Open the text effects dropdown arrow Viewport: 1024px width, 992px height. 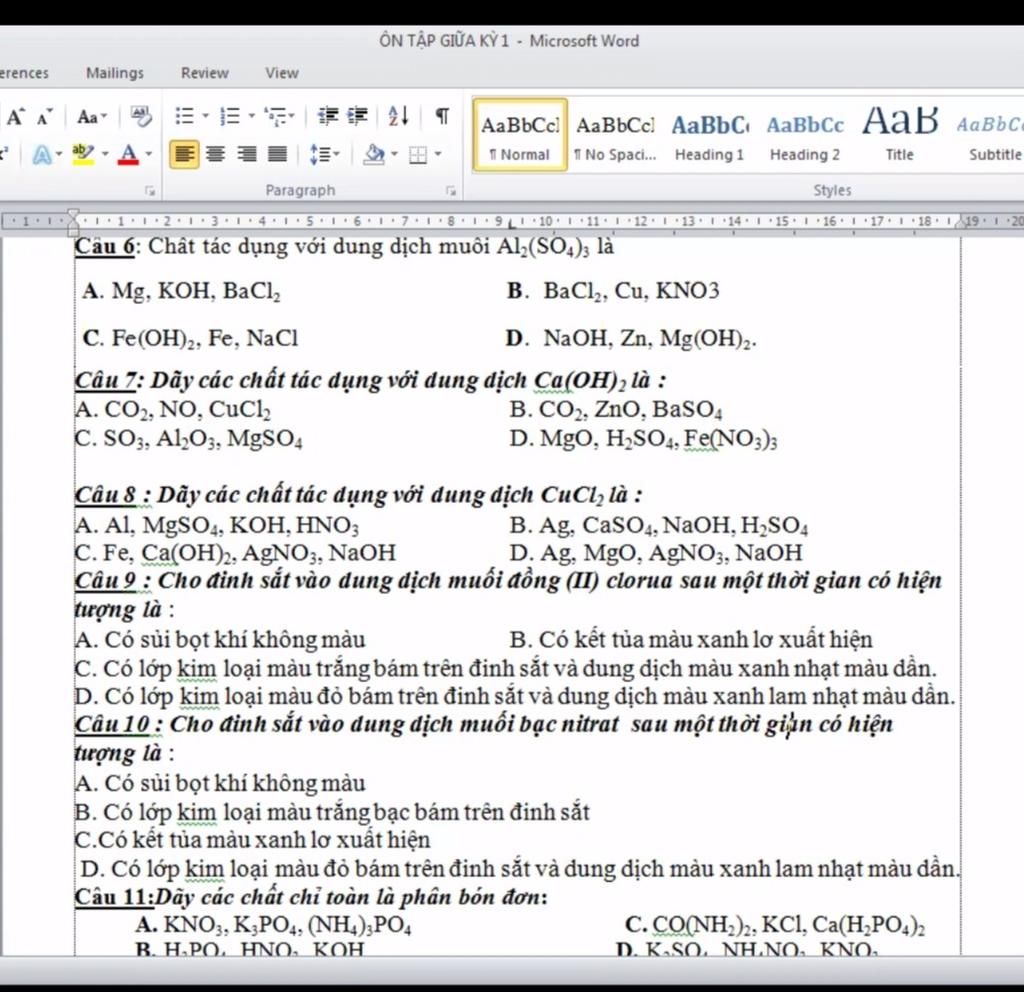click(59, 155)
